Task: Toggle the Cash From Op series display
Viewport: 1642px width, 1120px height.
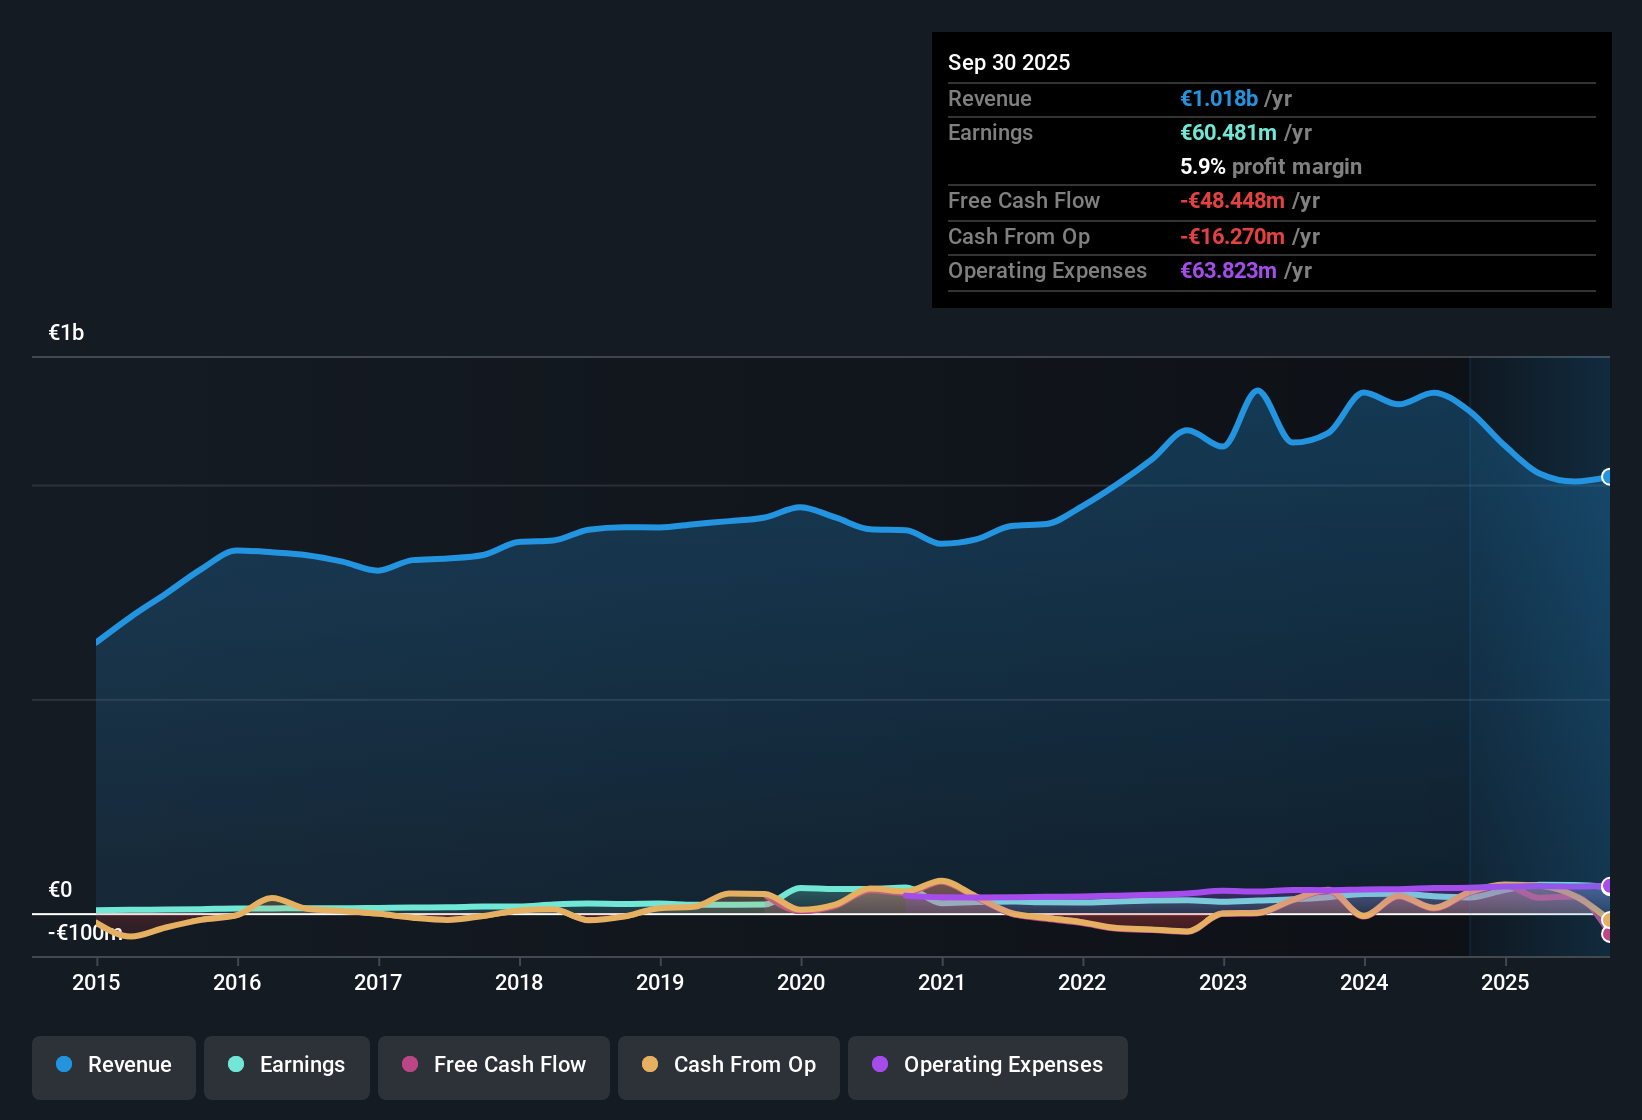Action: point(728,1067)
